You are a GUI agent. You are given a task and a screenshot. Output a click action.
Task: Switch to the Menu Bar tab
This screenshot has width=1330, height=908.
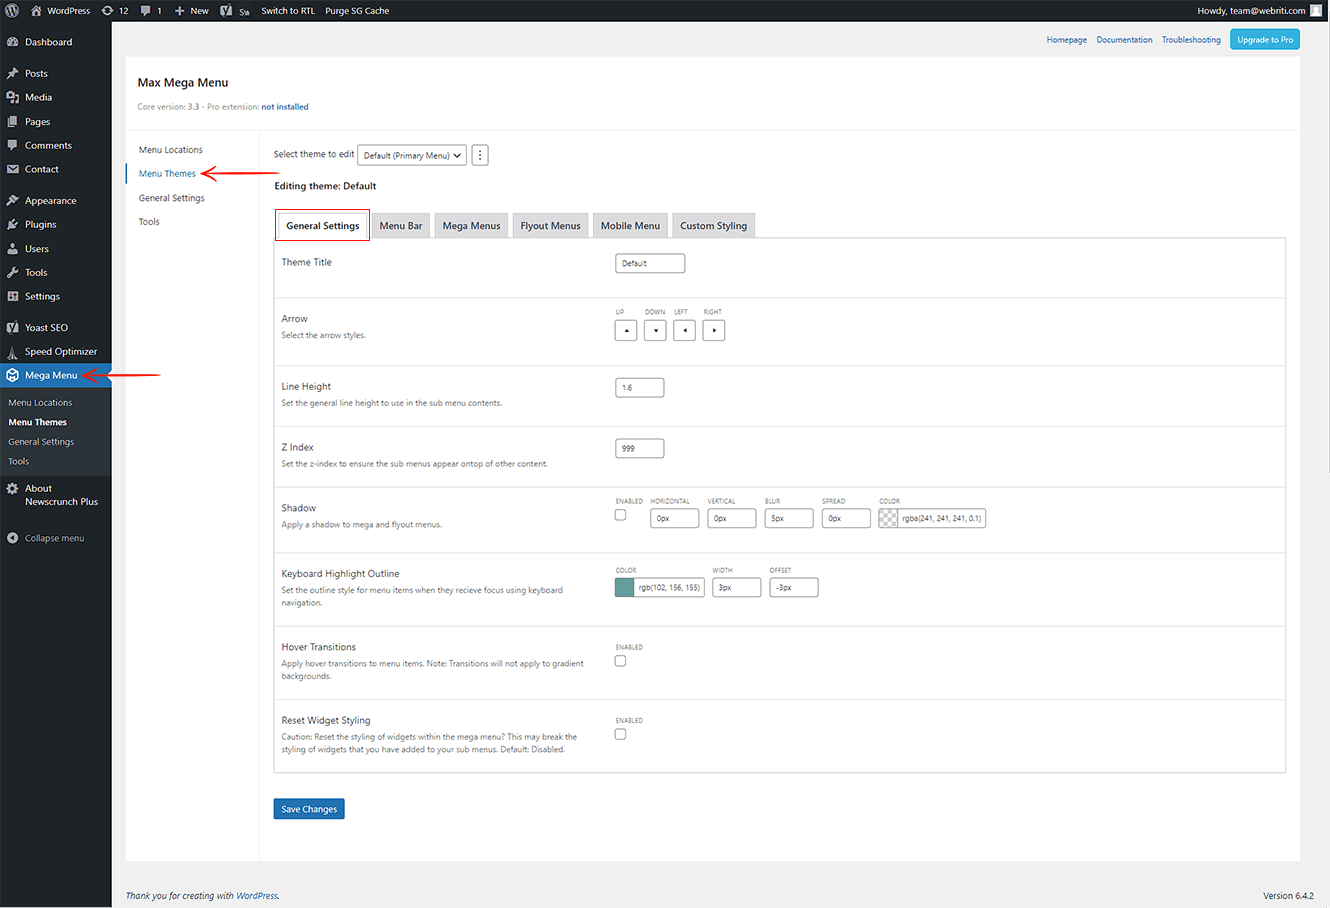click(401, 226)
